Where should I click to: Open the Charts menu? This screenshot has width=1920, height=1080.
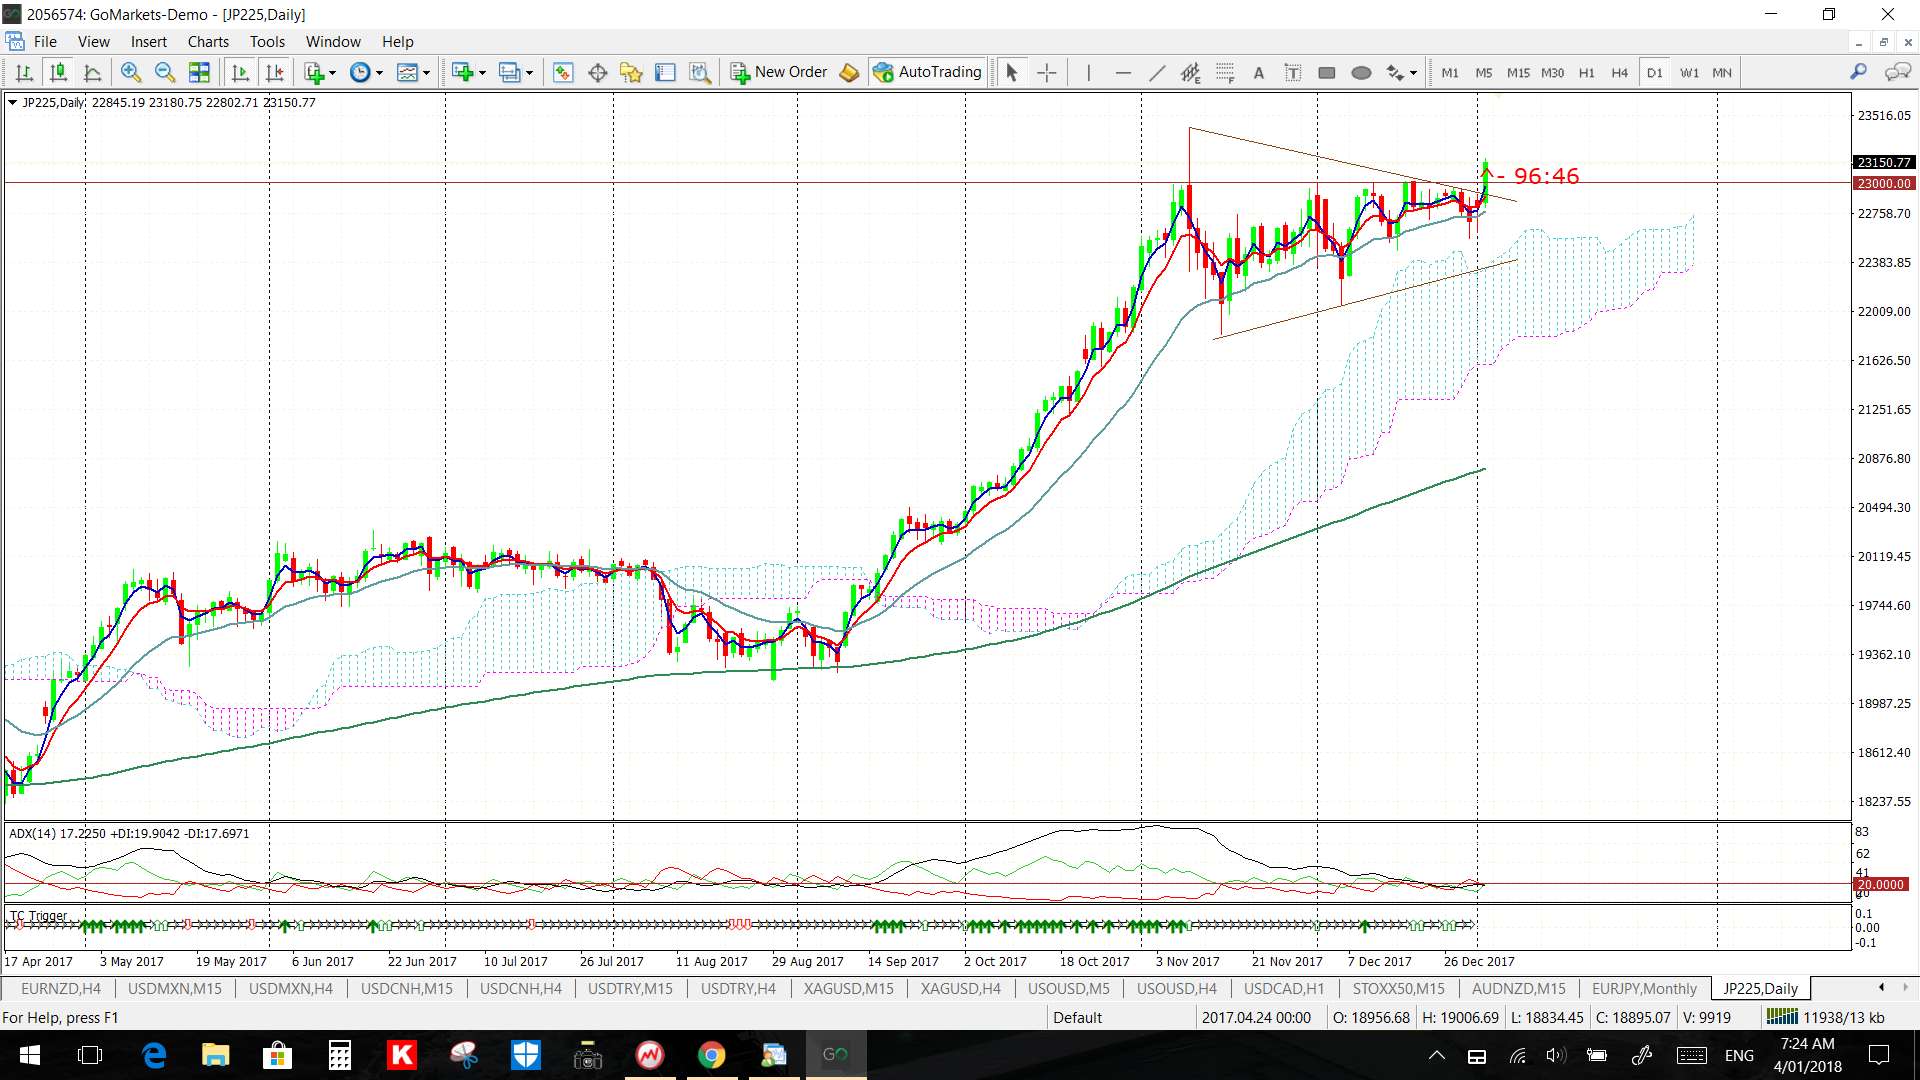point(208,41)
